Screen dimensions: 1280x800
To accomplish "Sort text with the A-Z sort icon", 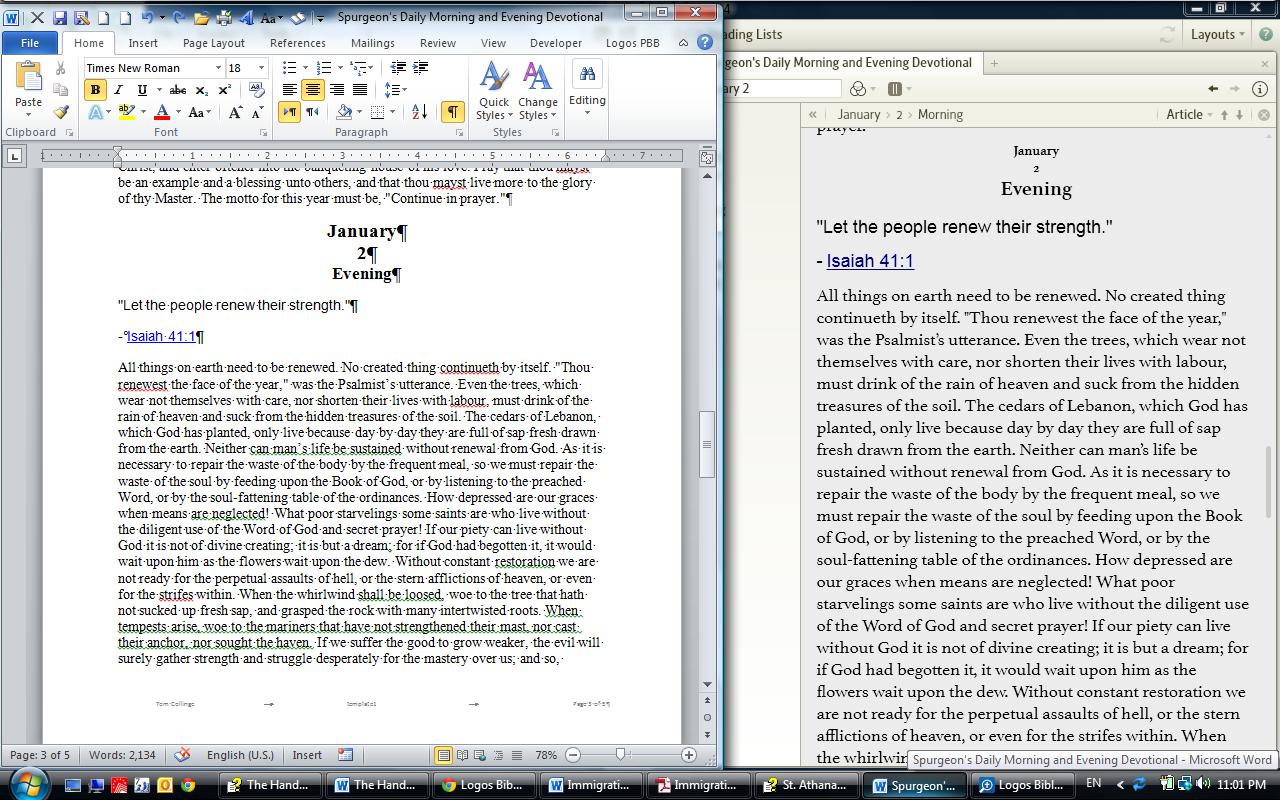I will 419,112.
